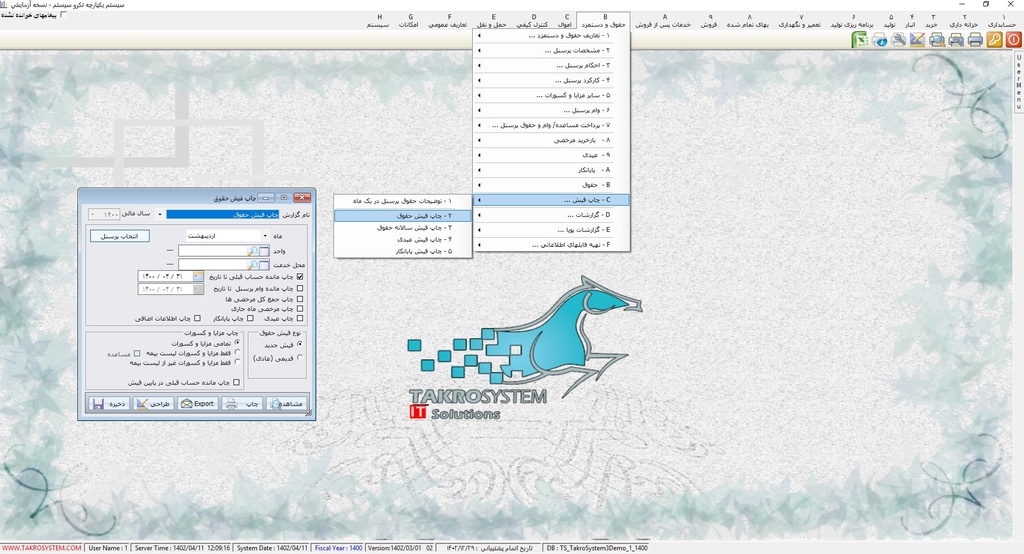Expand submenu D - گزارشات
This screenshot has height=554, width=1024.
[552, 215]
